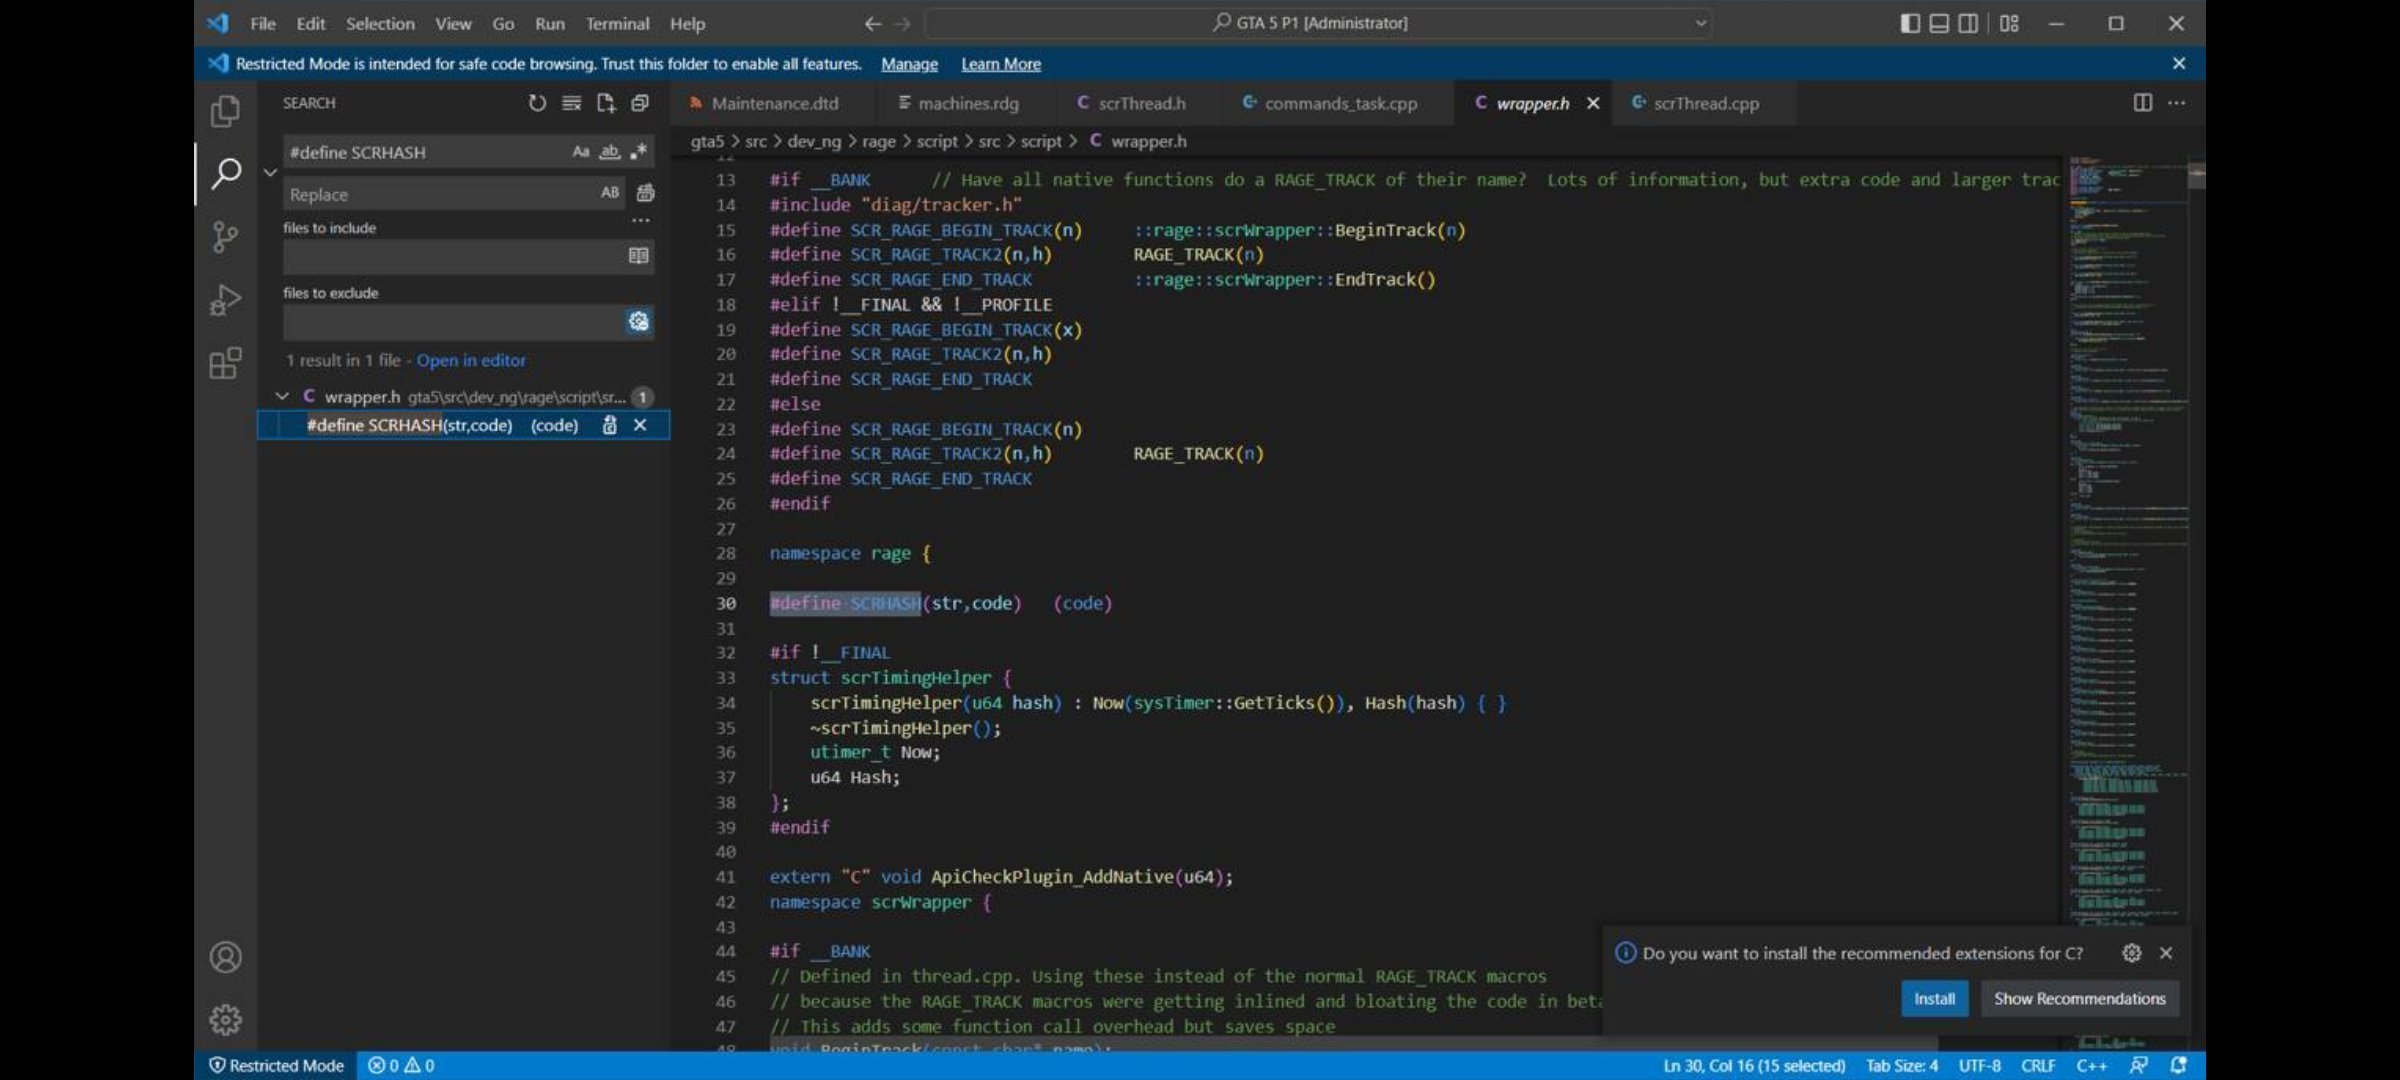Switch to the scrThread.cpp tab
Screen dimensions: 2400x1080
1704,103
